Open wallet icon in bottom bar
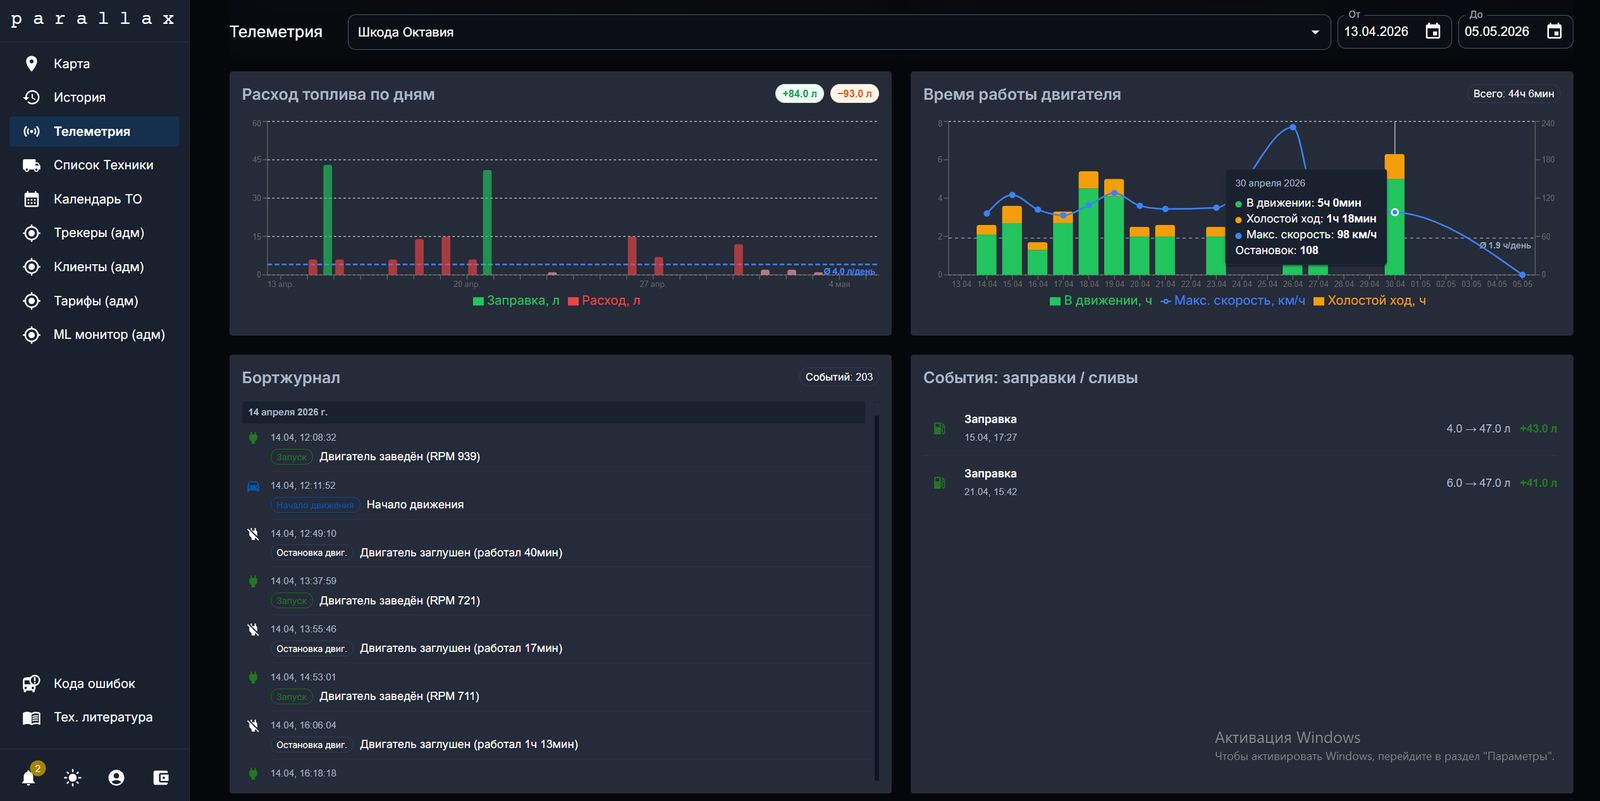The height and width of the screenshot is (801, 1600). click(x=160, y=777)
